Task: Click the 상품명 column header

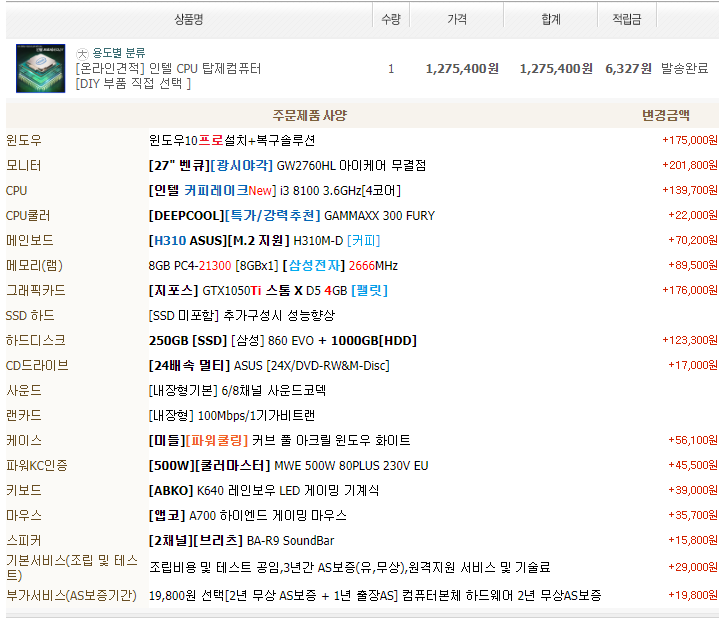Action: [189, 19]
